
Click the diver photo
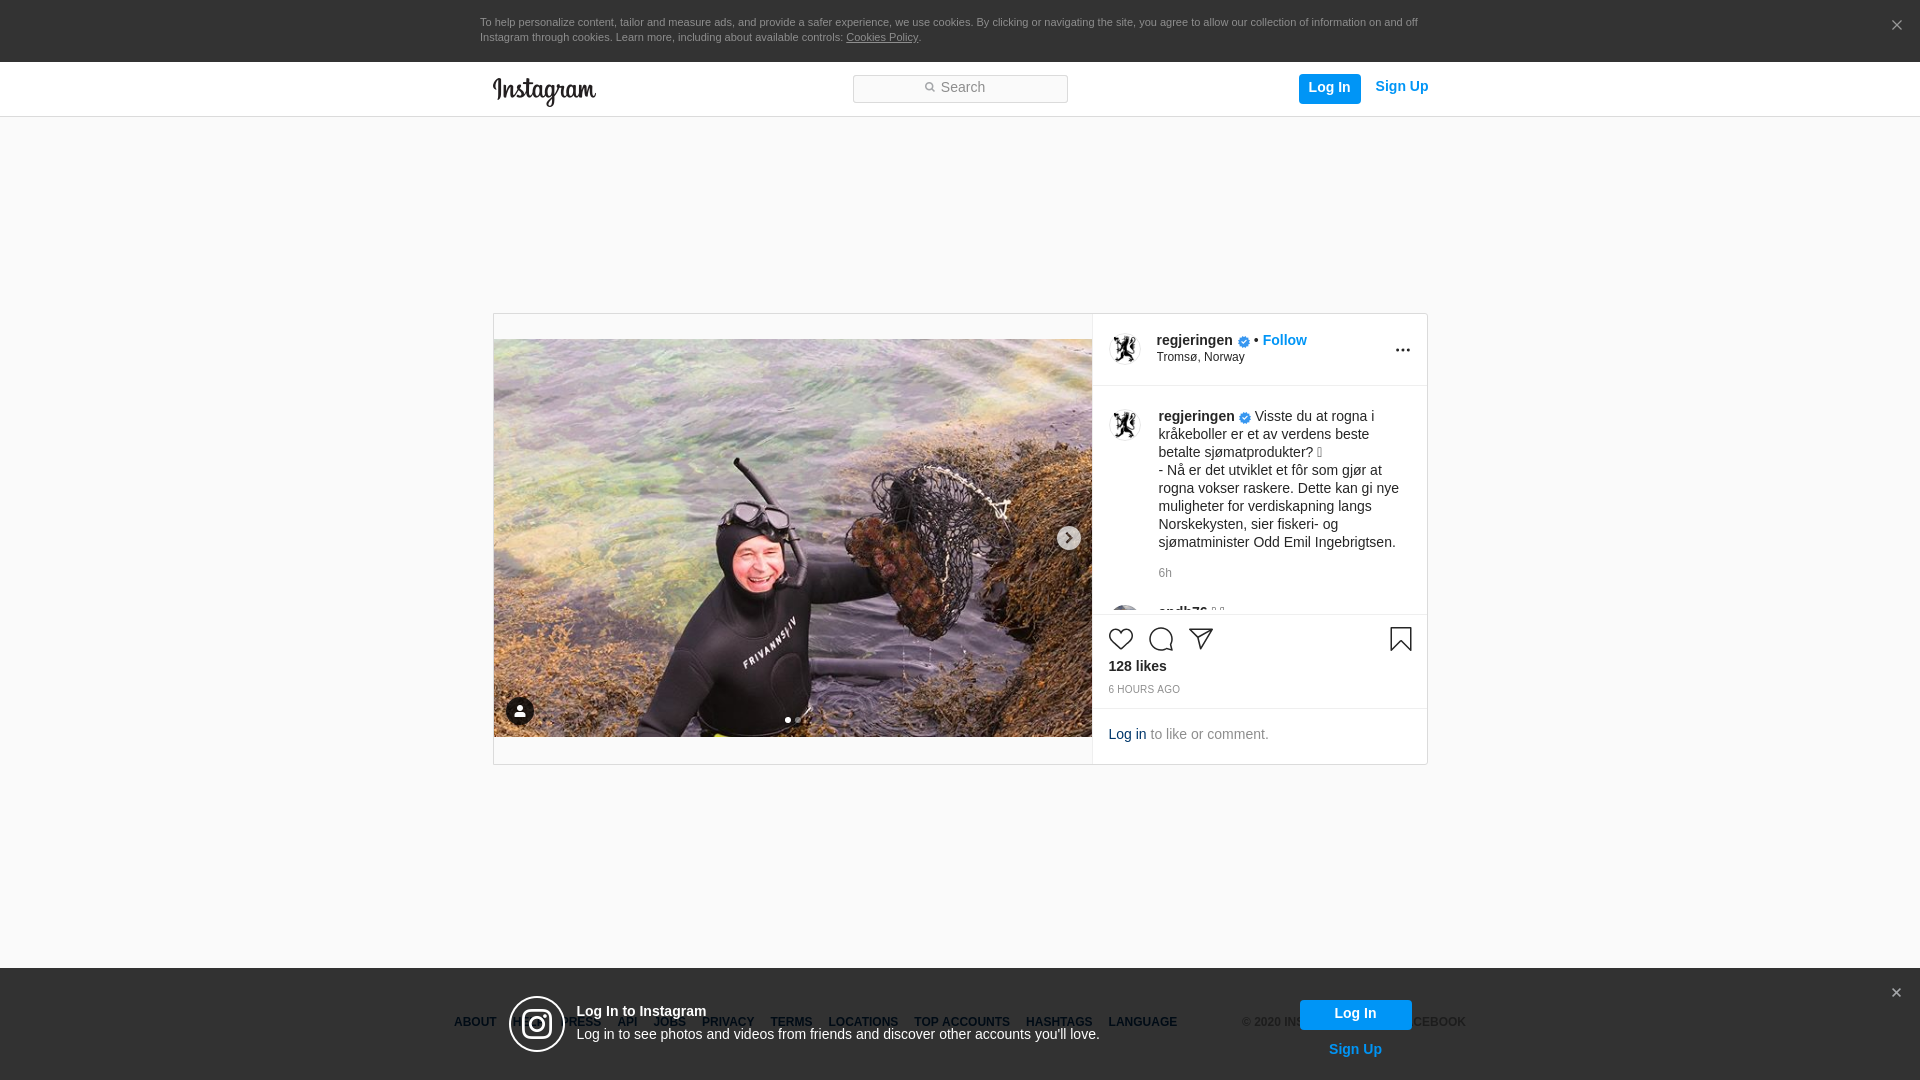coord(792,538)
